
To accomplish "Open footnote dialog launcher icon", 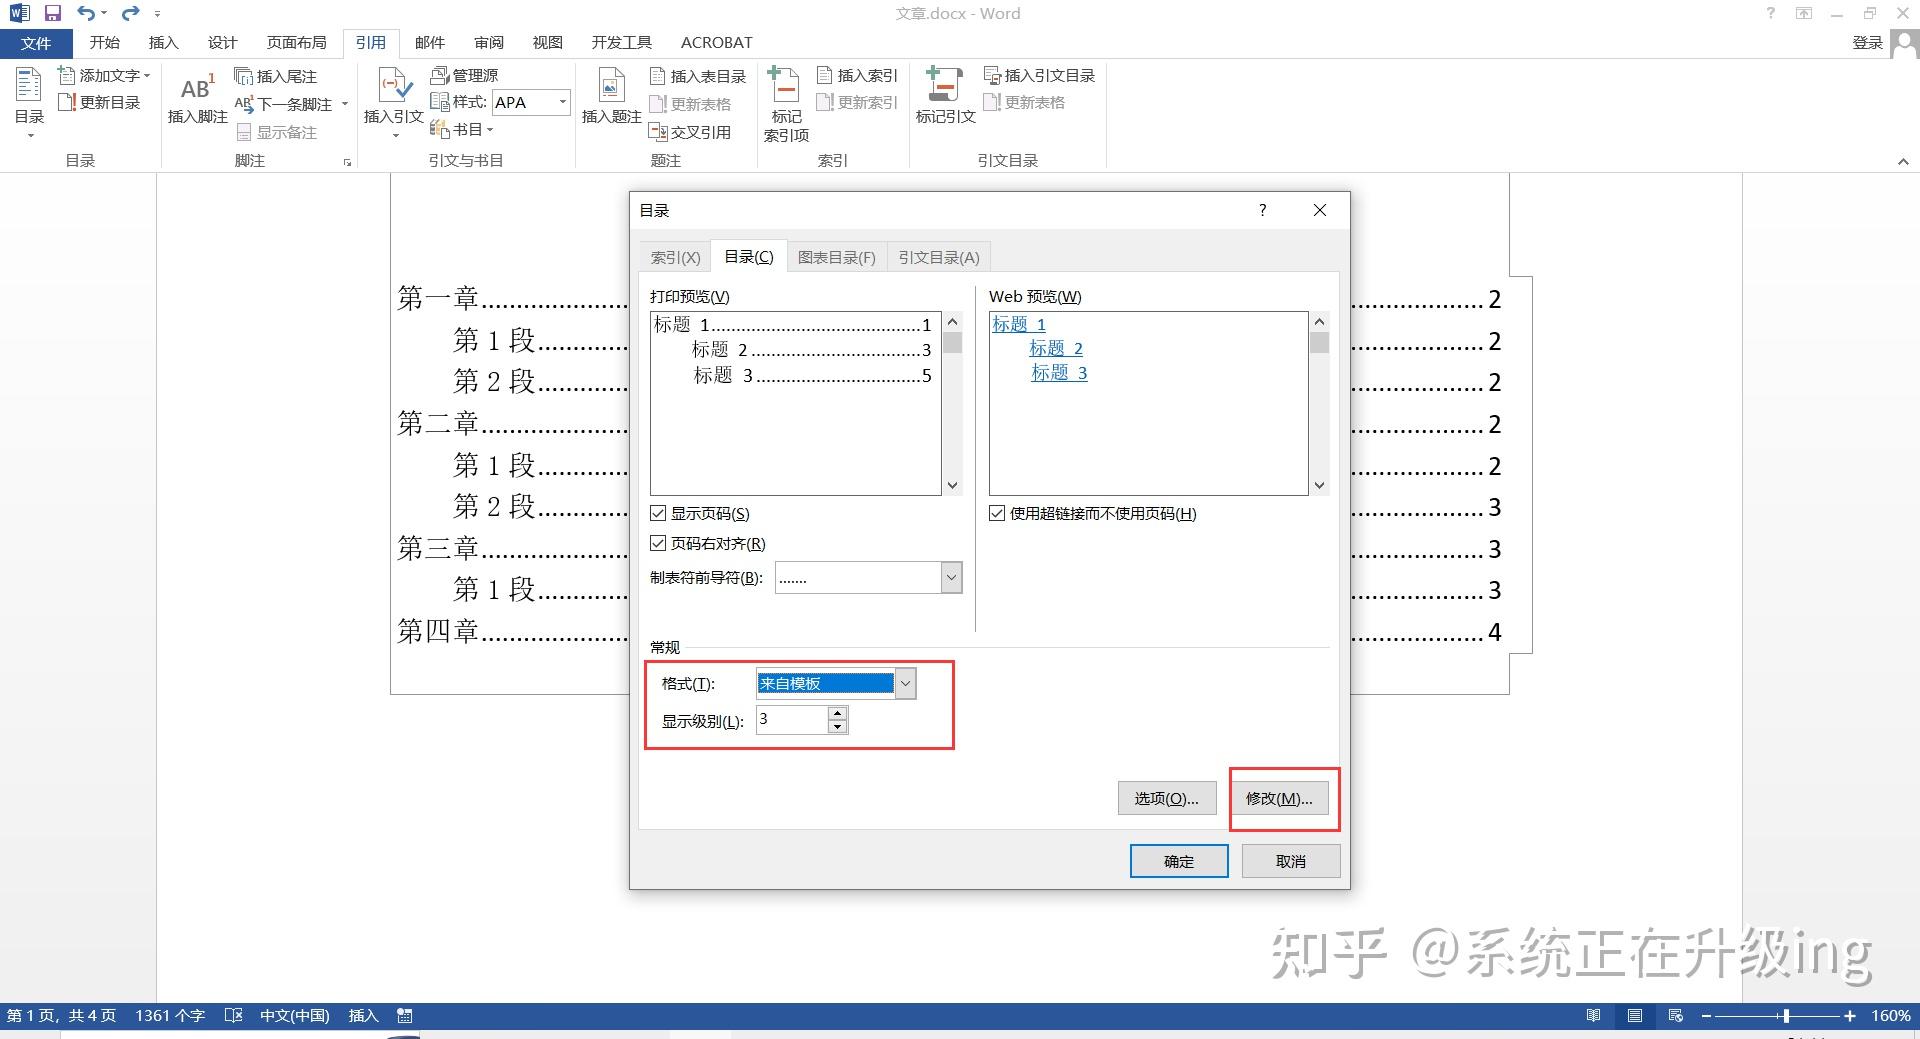I will tap(347, 162).
